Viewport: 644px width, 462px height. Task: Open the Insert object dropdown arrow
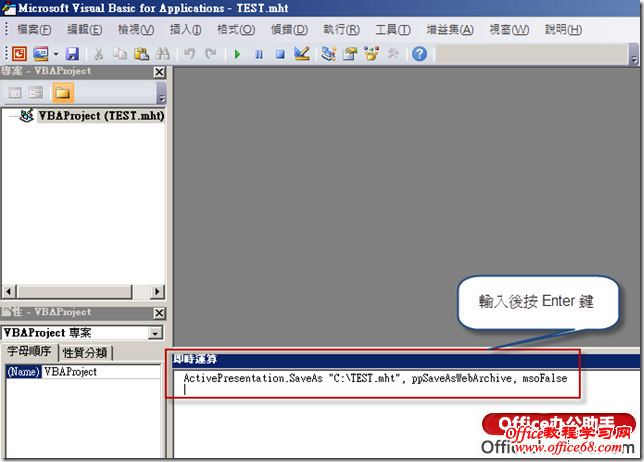click(x=56, y=54)
